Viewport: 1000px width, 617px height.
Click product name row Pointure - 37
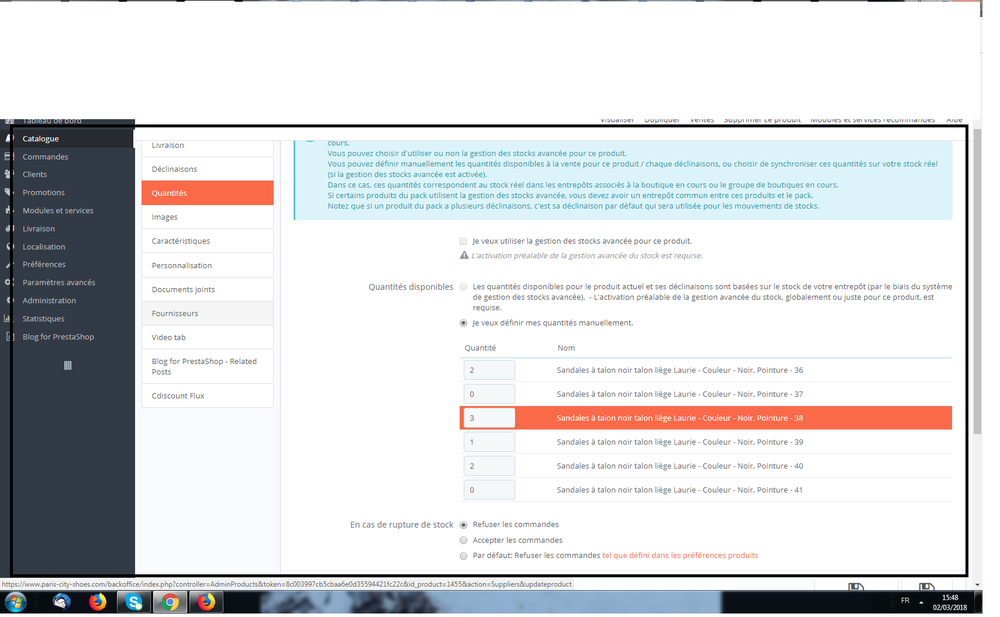(680, 394)
